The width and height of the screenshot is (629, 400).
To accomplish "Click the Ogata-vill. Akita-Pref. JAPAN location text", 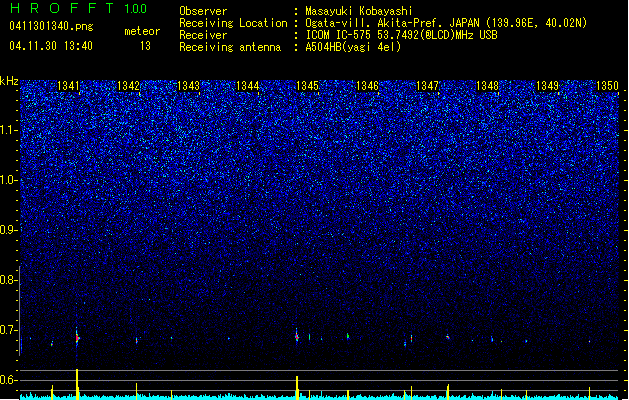I will [x=446, y=23].
